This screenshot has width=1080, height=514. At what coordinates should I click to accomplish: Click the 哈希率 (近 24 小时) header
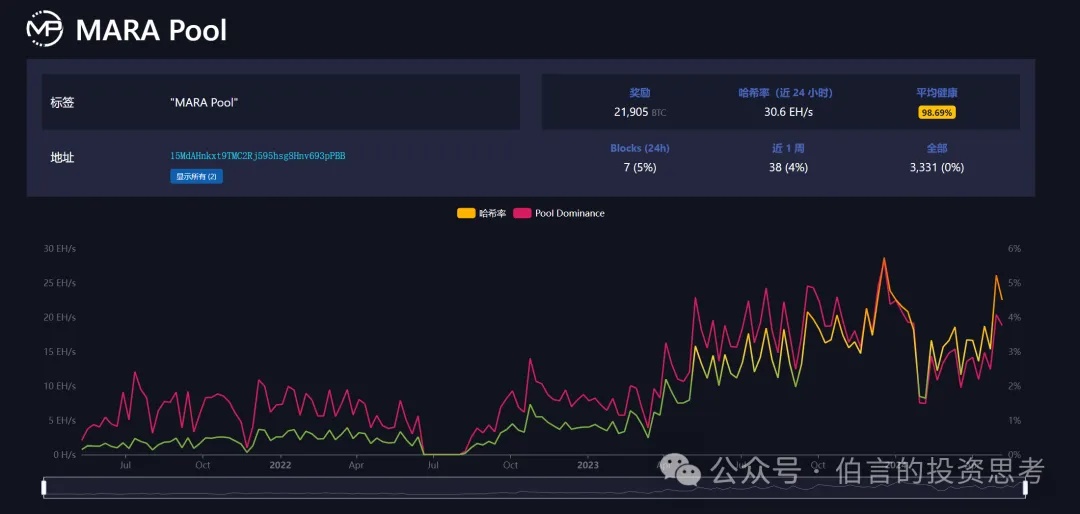[785, 93]
